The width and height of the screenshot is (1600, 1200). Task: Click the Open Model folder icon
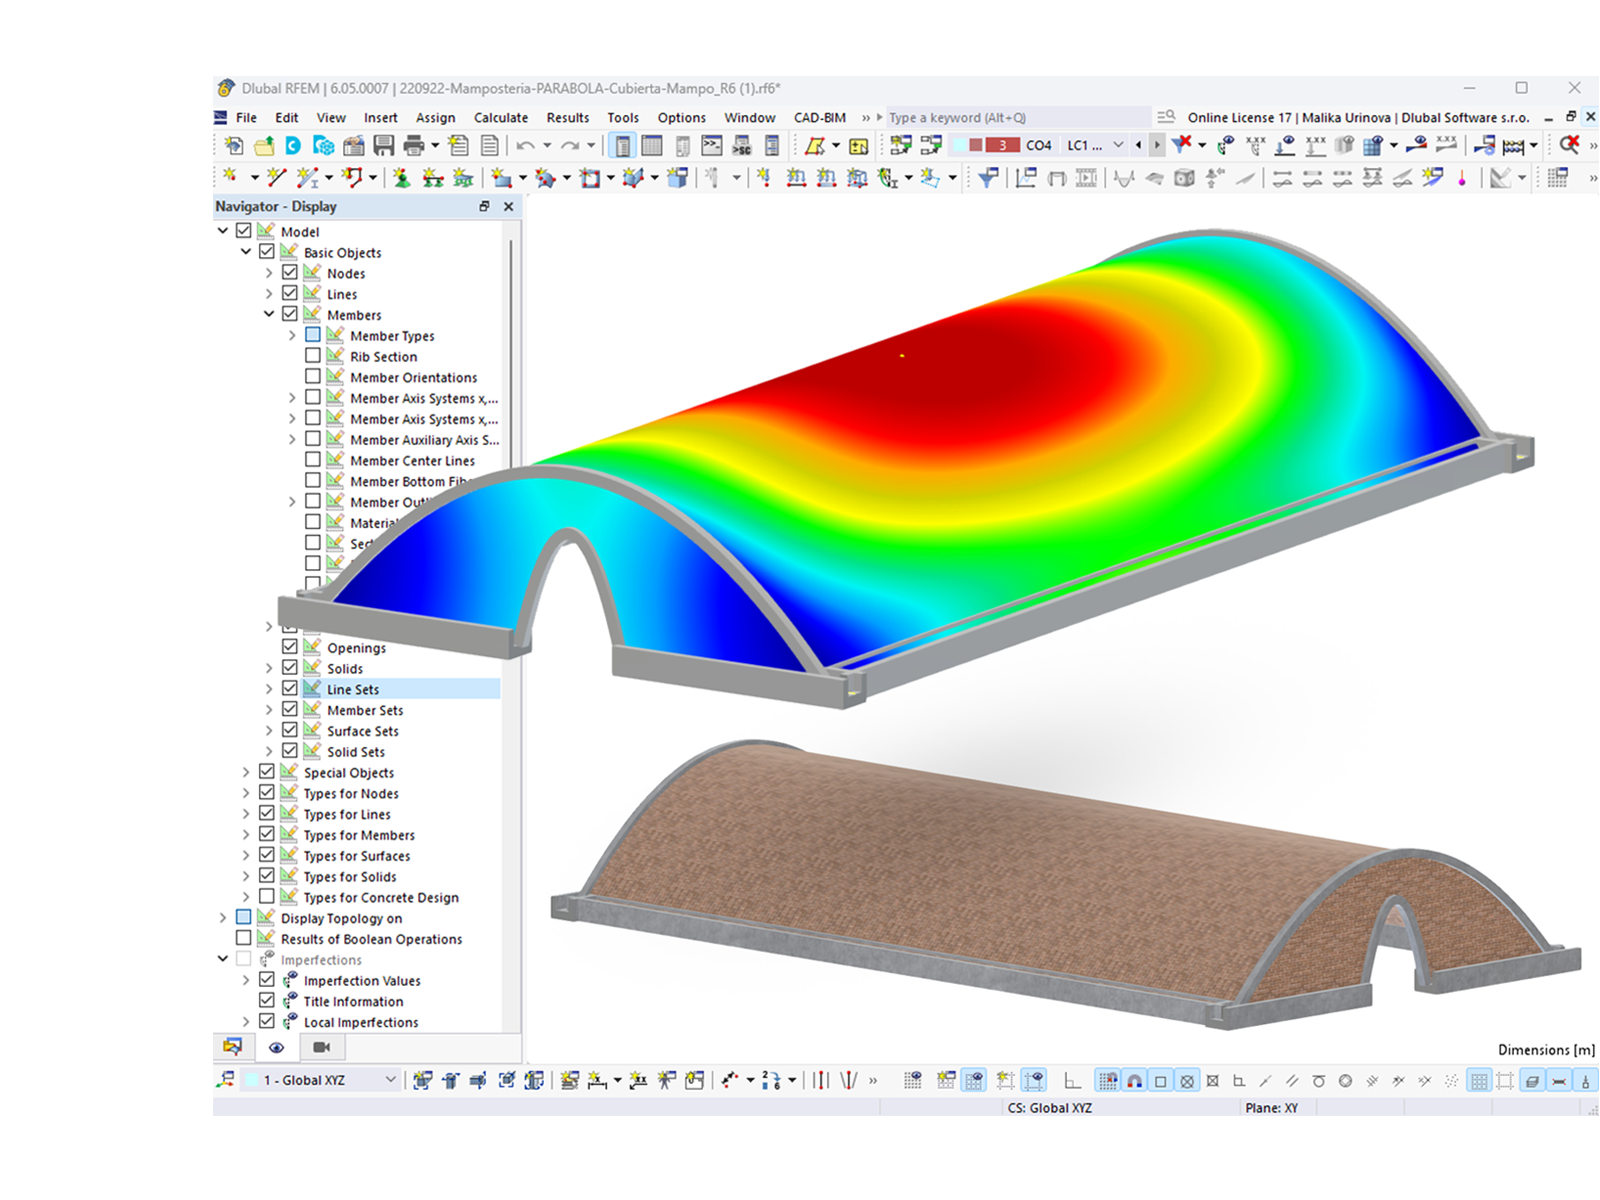[x=264, y=146]
